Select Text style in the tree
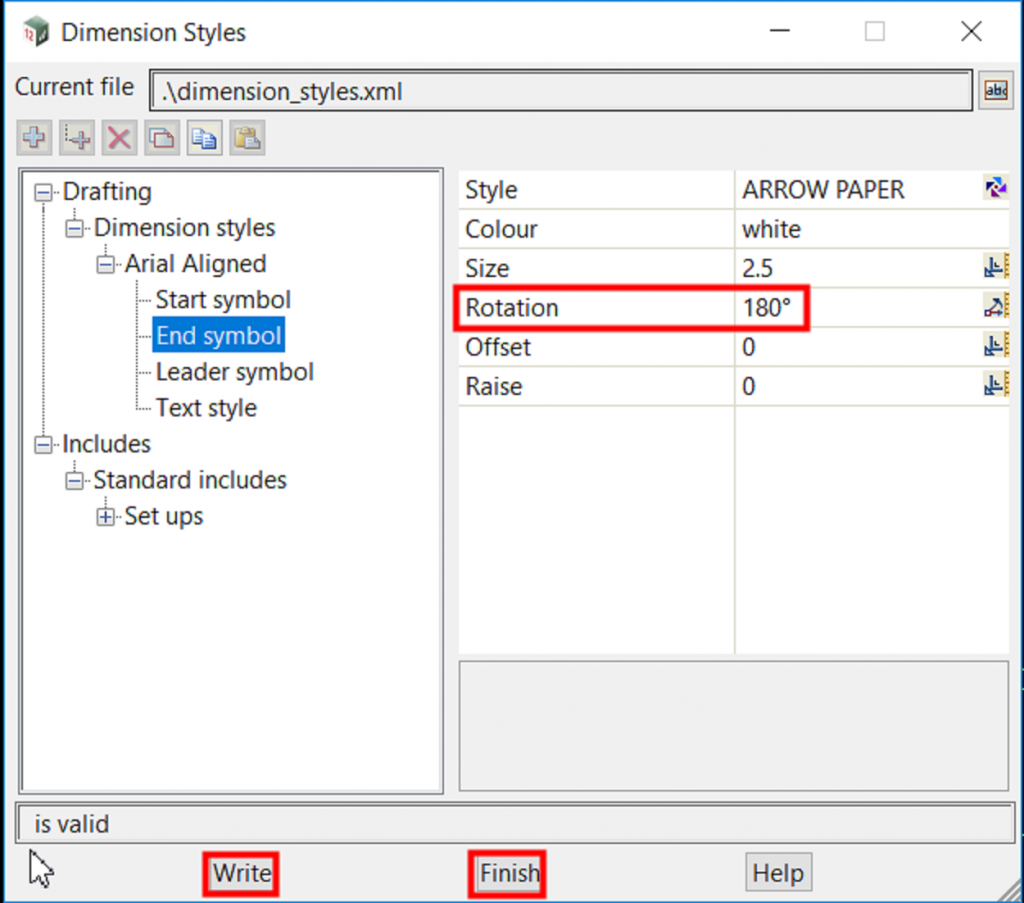 tap(206, 408)
